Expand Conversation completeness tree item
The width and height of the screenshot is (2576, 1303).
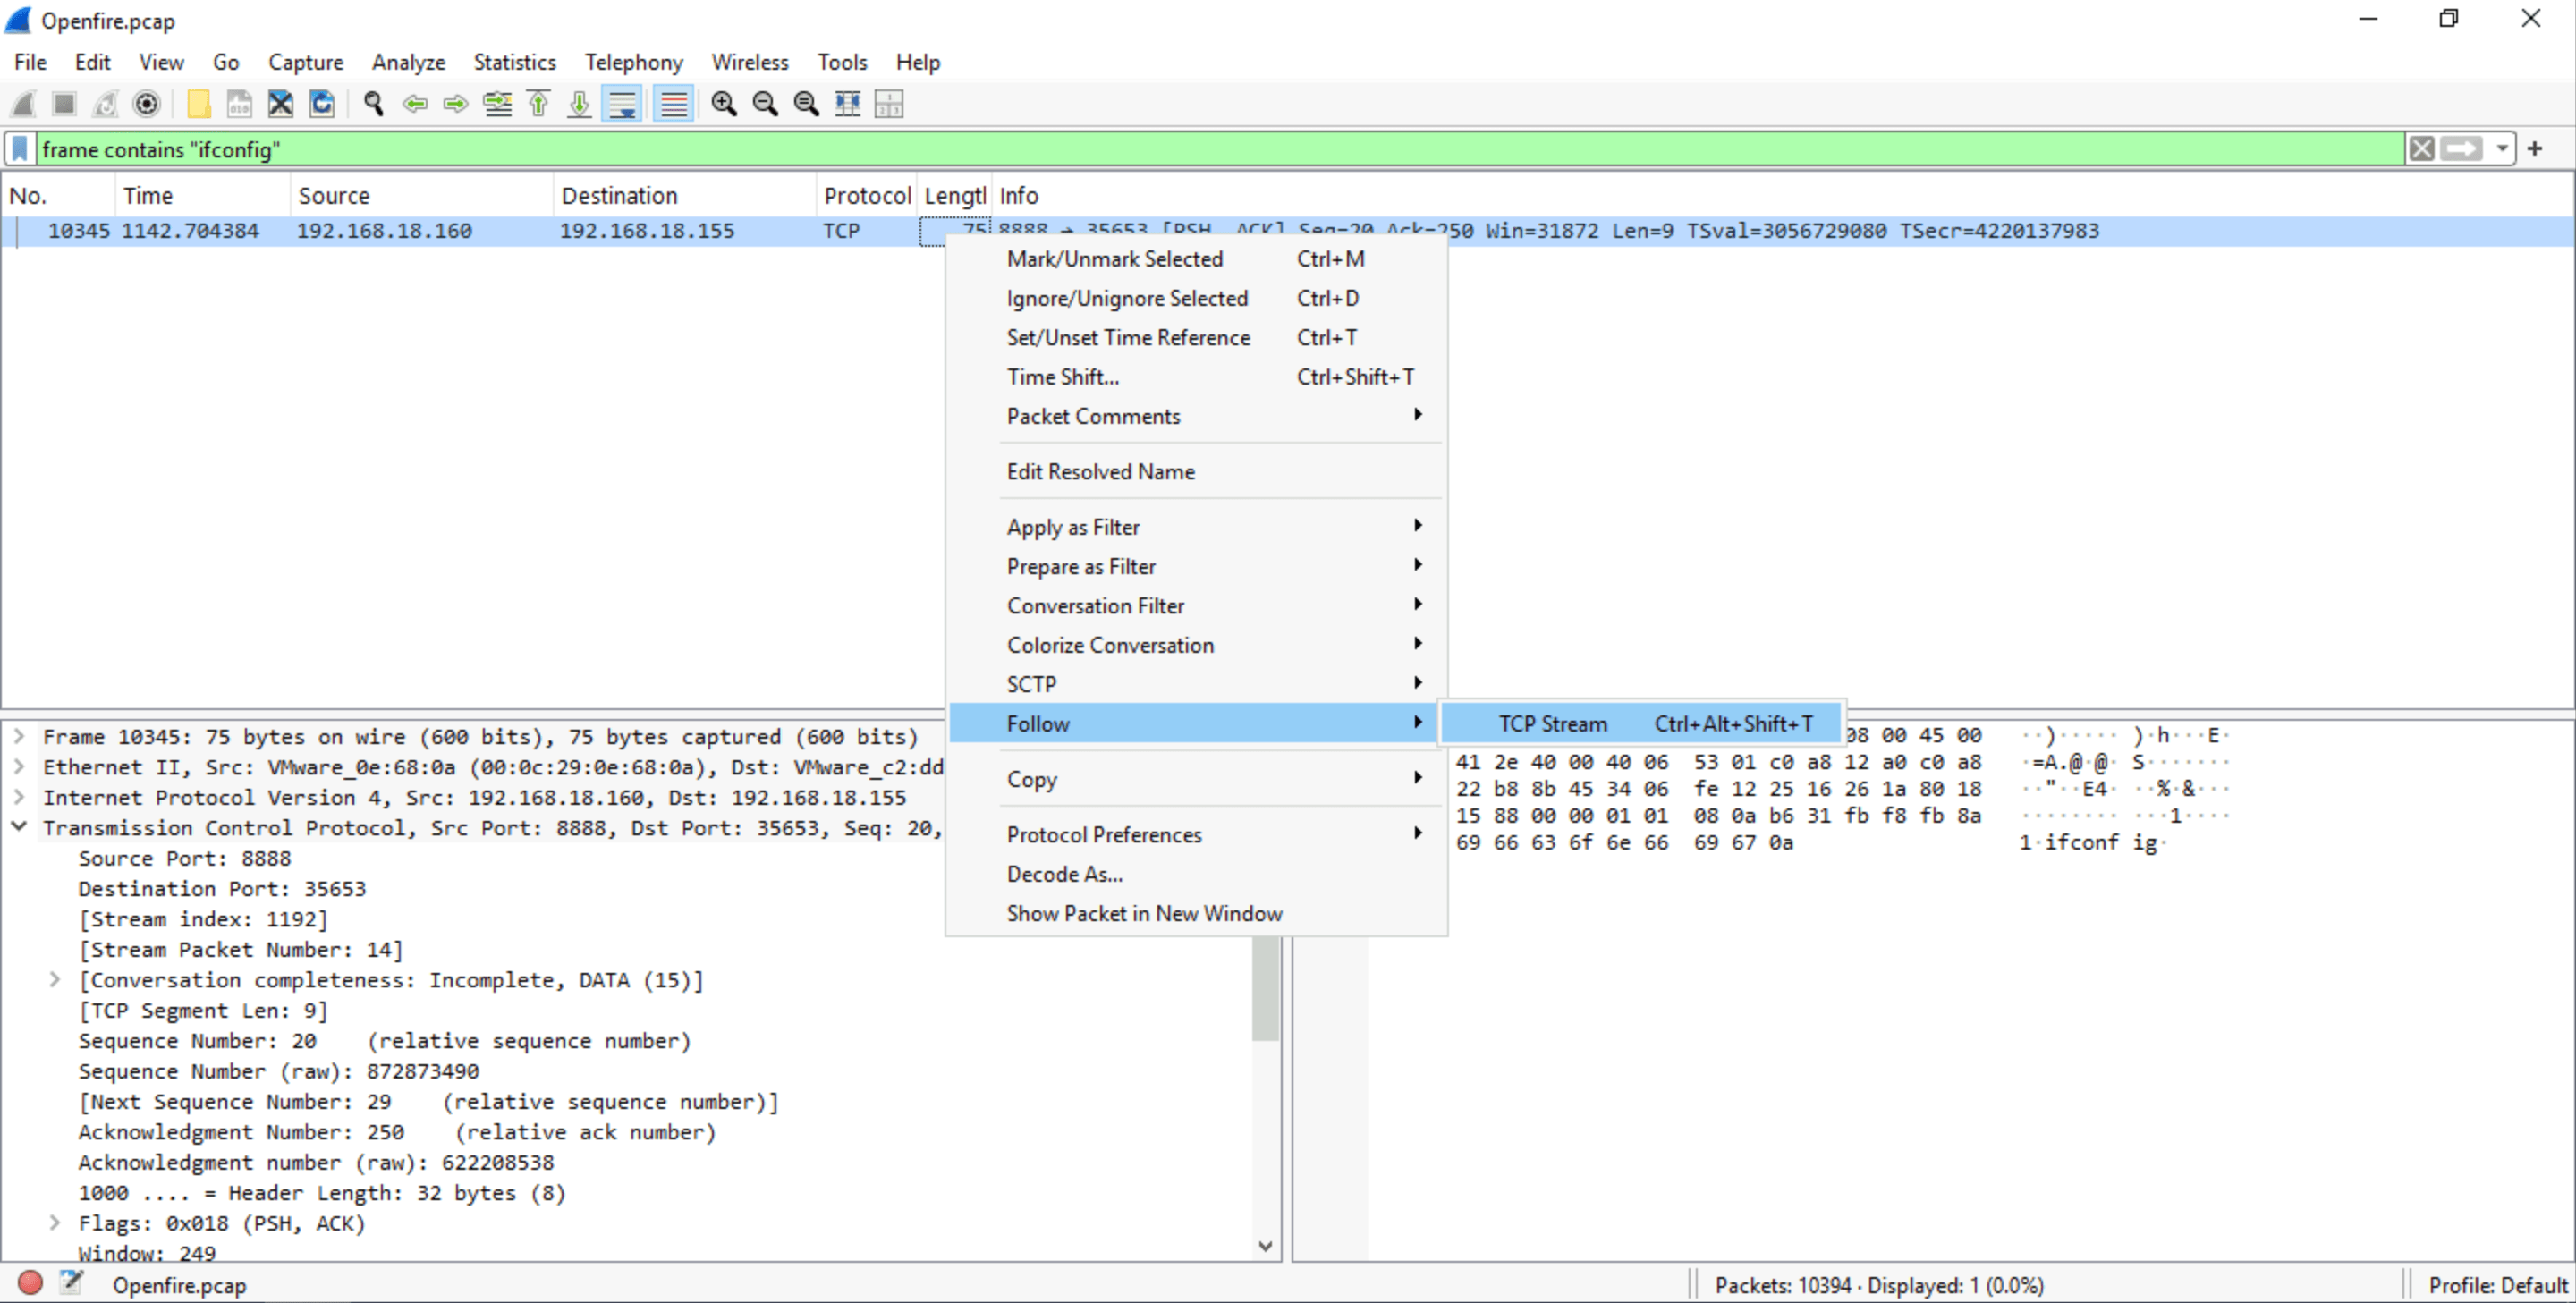tap(55, 980)
